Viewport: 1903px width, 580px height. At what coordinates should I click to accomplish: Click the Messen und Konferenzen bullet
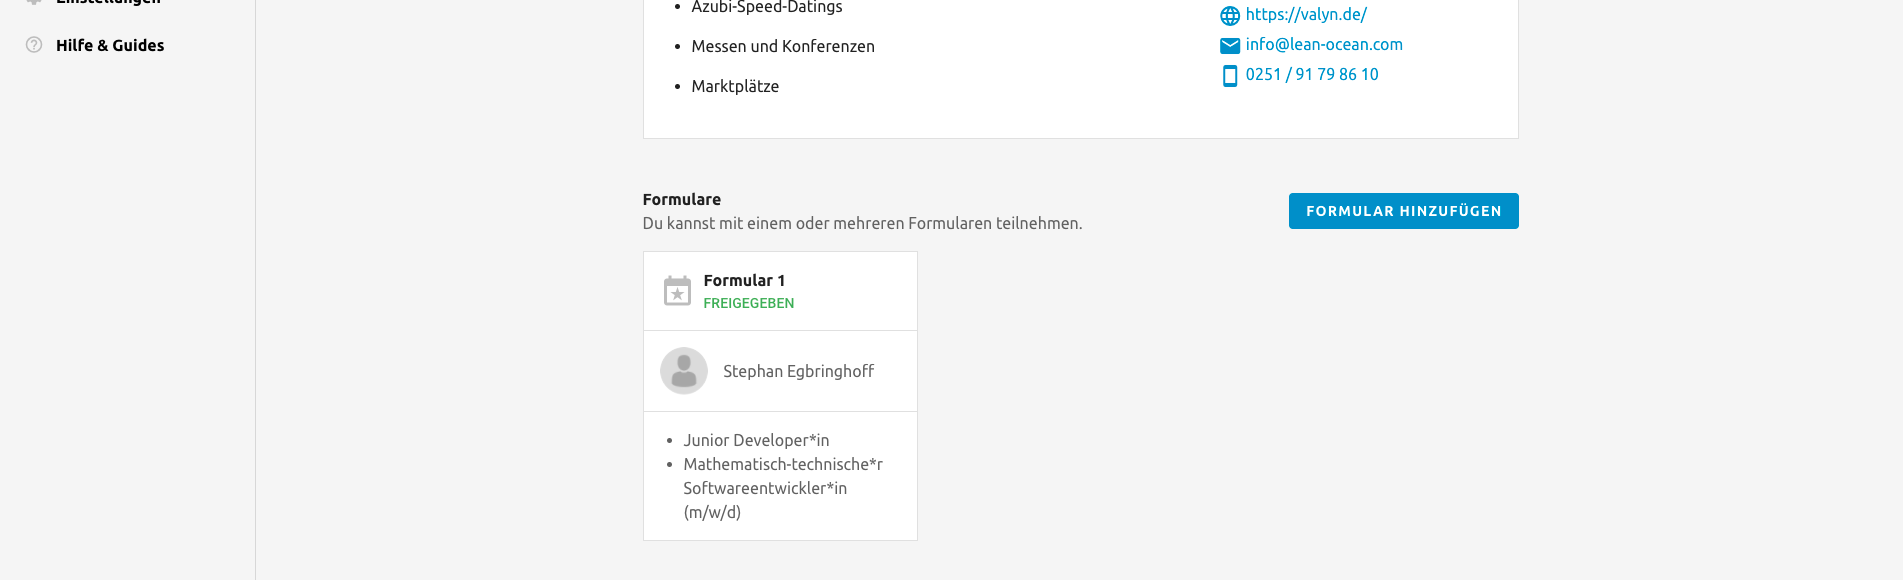coord(783,46)
